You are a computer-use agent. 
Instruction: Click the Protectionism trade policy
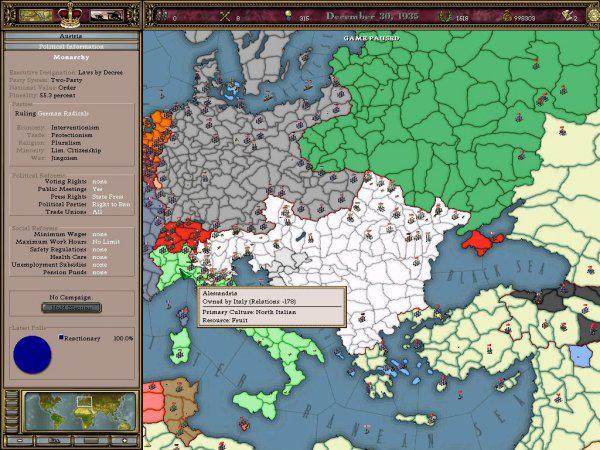point(72,135)
